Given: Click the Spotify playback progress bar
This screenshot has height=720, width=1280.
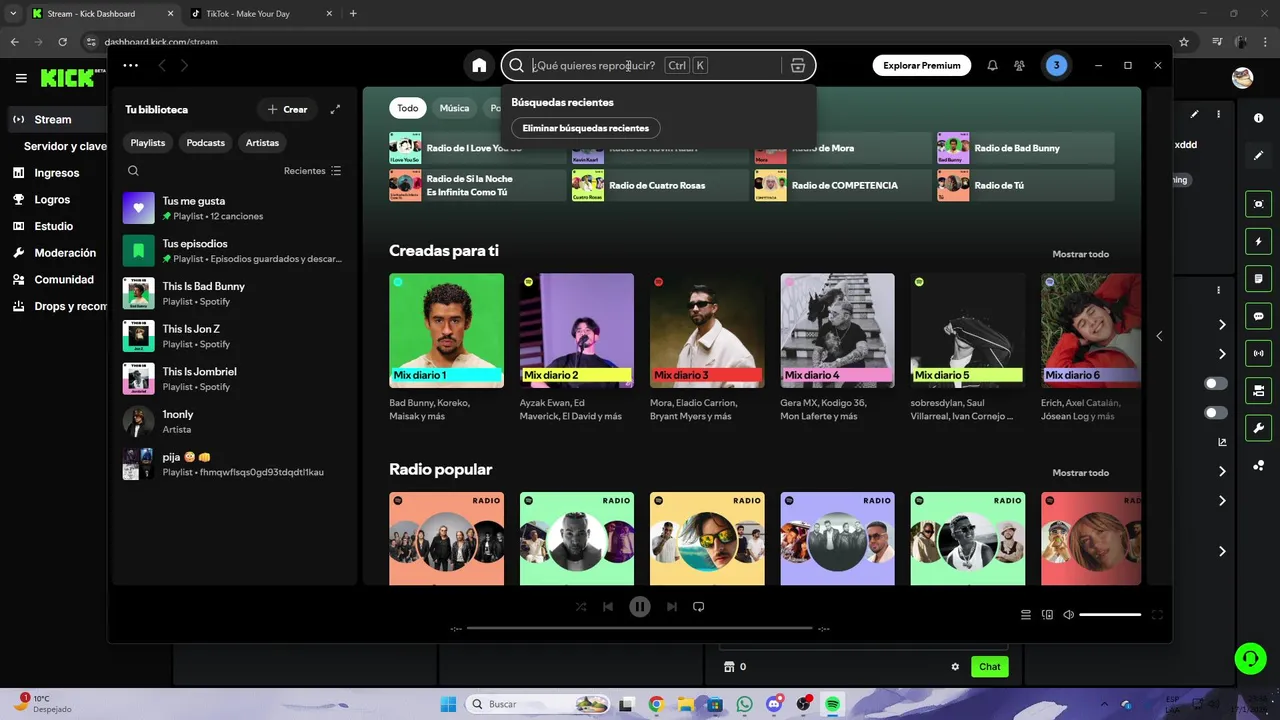Looking at the screenshot, I should click(x=639, y=629).
